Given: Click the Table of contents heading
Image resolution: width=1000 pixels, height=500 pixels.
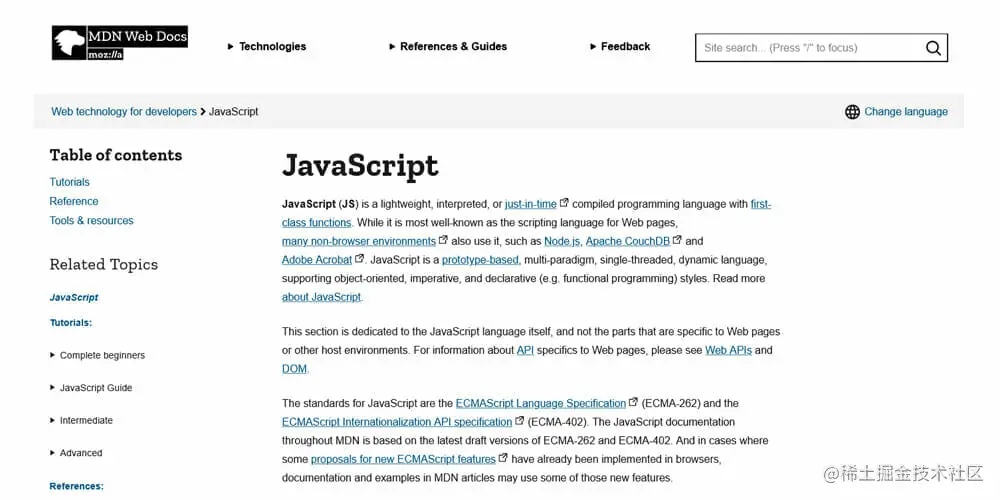Looking at the screenshot, I should pos(115,155).
